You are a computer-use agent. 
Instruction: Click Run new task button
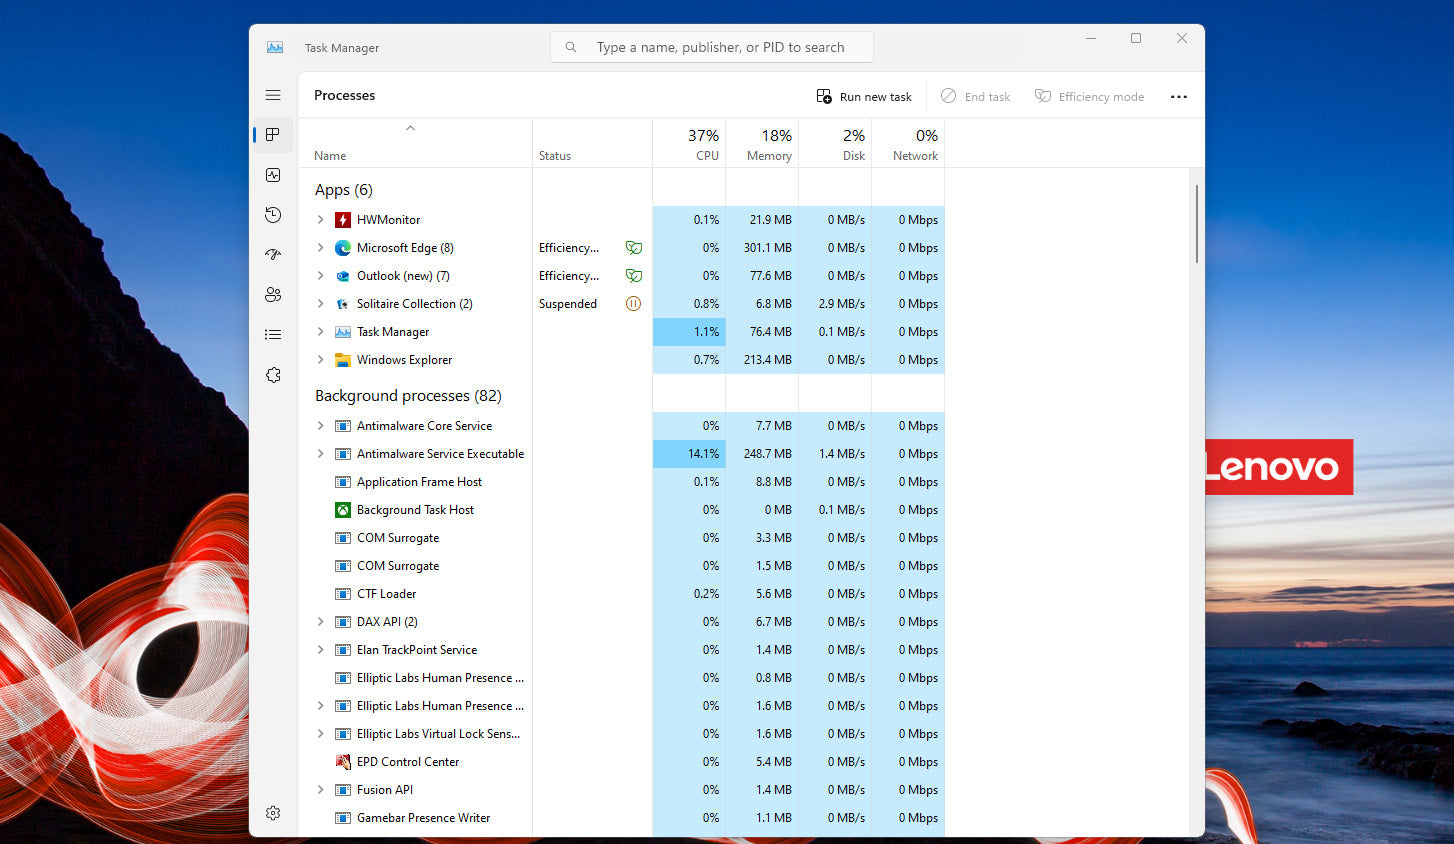tap(864, 97)
